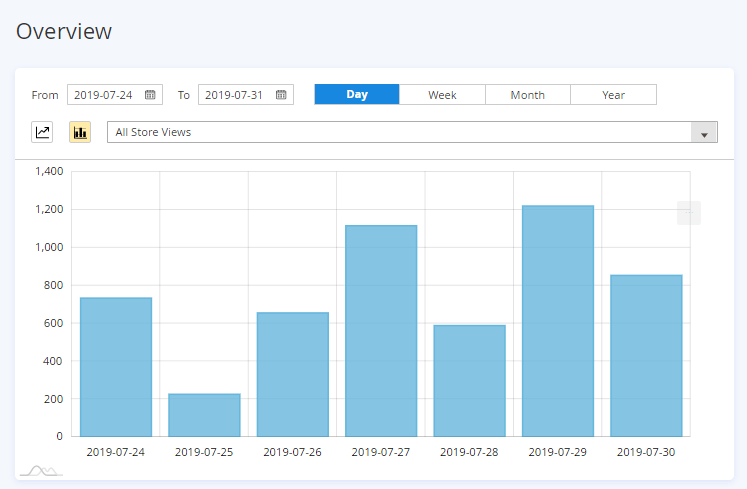
Task: Switch to line chart view icon
Action: (x=43, y=132)
